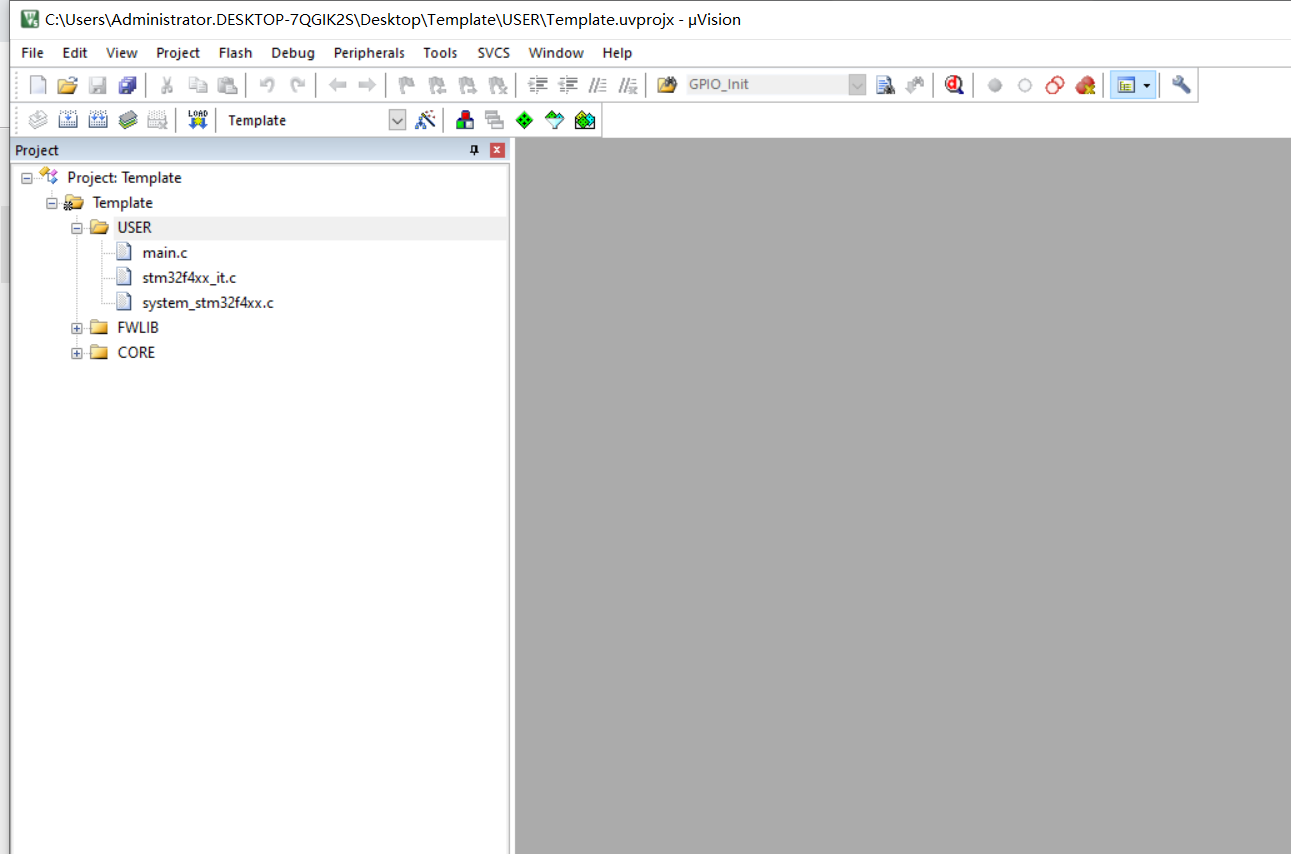Navigate forwards with the right arrow icon
This screenshot has height=854, width=1291.
[367, 85]
